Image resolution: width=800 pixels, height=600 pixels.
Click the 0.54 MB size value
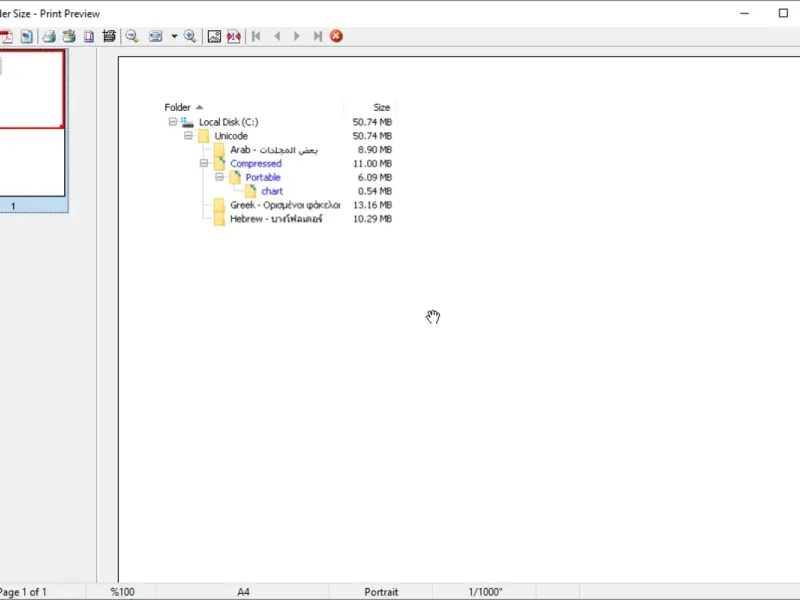pyautogui.click(x=374, y=191)
